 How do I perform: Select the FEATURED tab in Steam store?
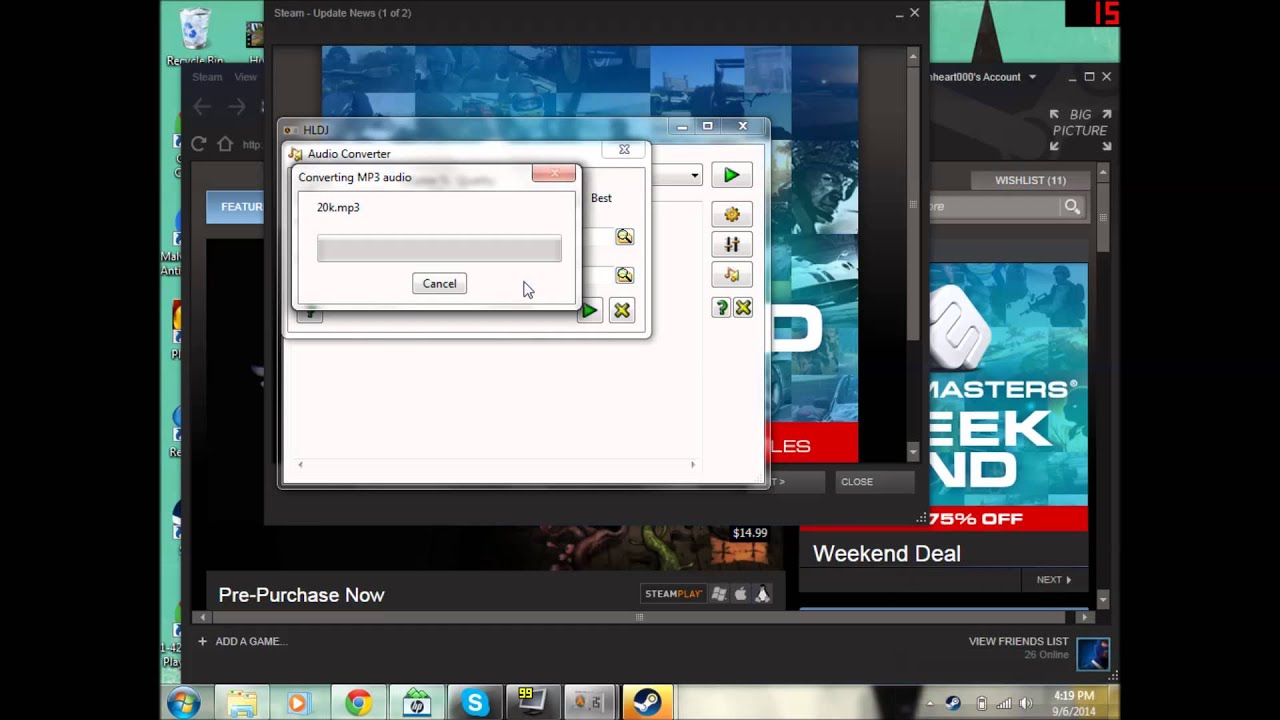click(x=235, y=207)
